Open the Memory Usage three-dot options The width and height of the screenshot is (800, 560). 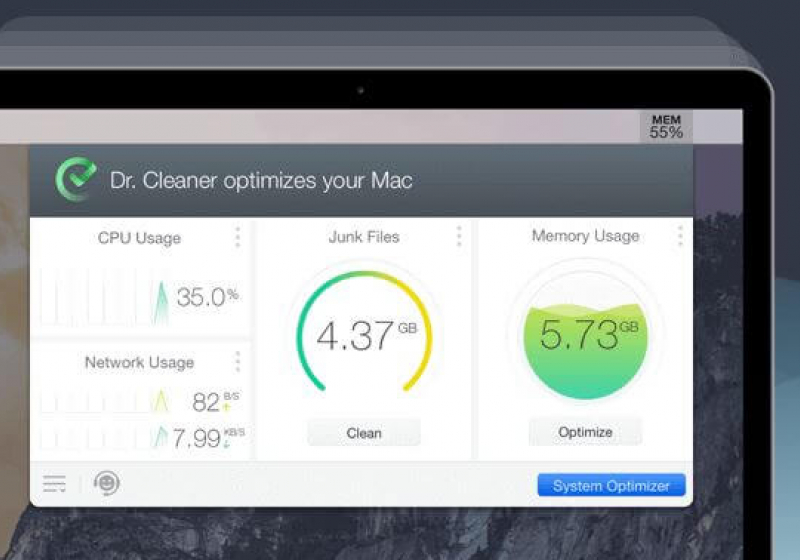click(x=680, y=237)
